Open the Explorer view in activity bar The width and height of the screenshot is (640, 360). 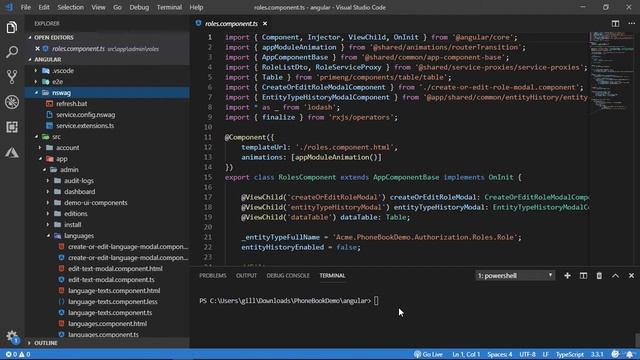pos(12,27)
